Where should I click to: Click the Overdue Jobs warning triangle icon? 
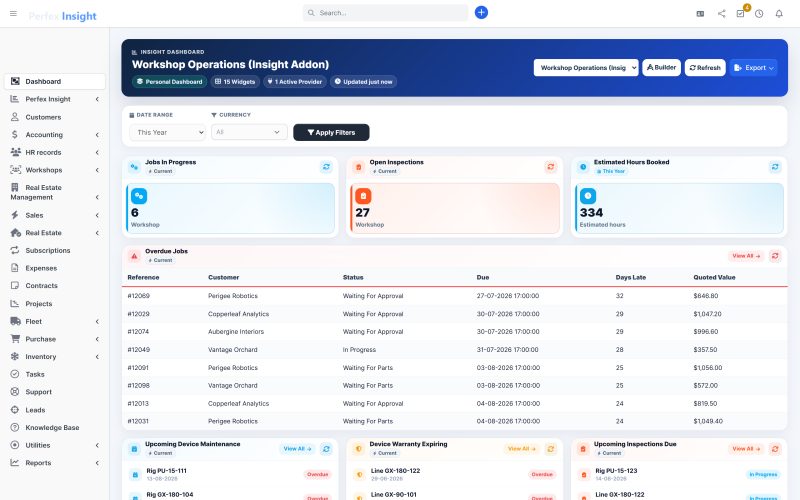pyautogui.click(x=134, y=256)
